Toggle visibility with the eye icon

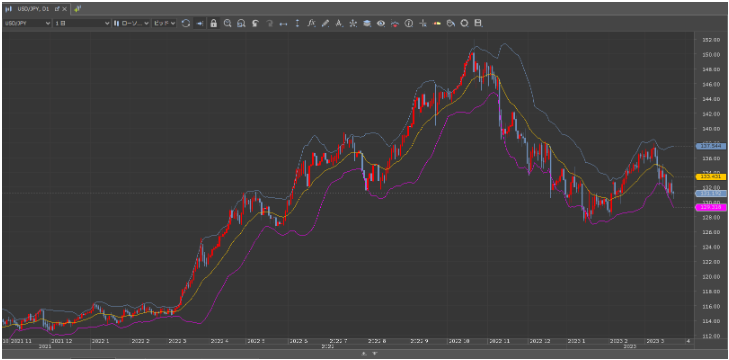click(381, 23)
